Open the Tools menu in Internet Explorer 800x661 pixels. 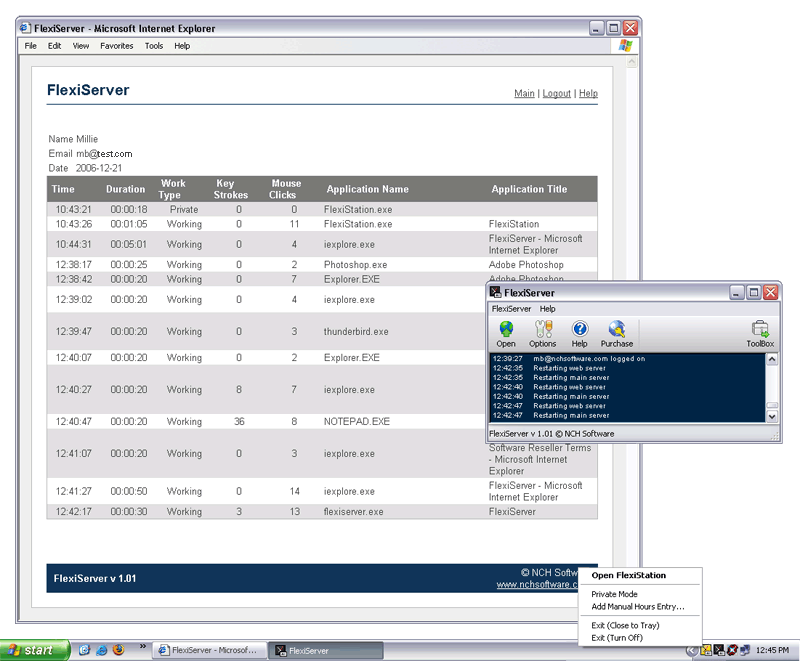pos(153,46)
